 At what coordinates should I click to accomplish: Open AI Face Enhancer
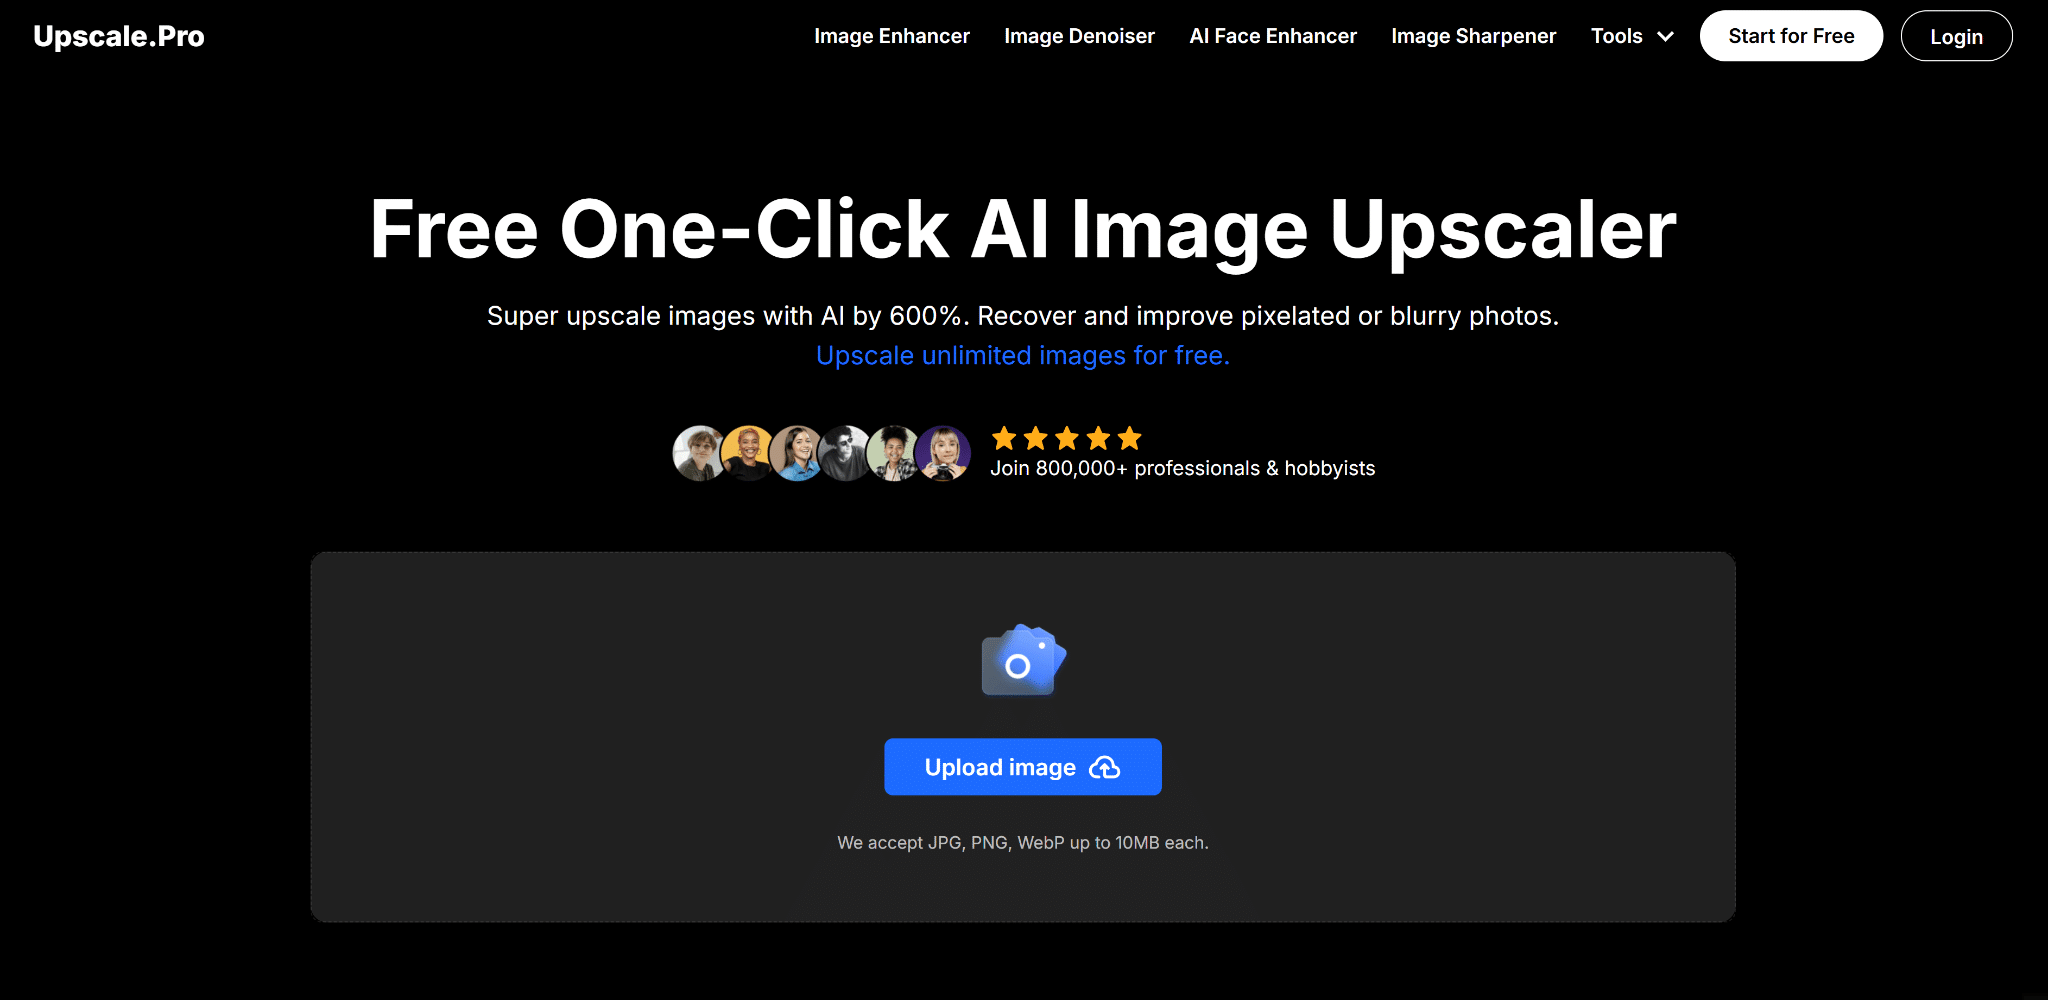tap(1272, 36)
